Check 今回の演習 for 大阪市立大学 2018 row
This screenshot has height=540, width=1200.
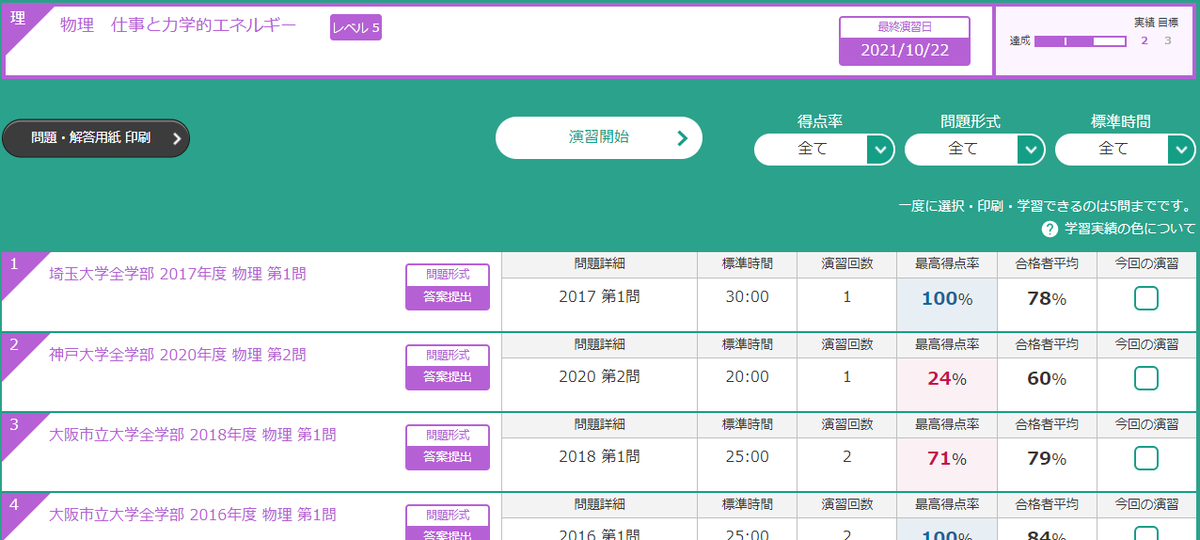[x=1146, y=458]
